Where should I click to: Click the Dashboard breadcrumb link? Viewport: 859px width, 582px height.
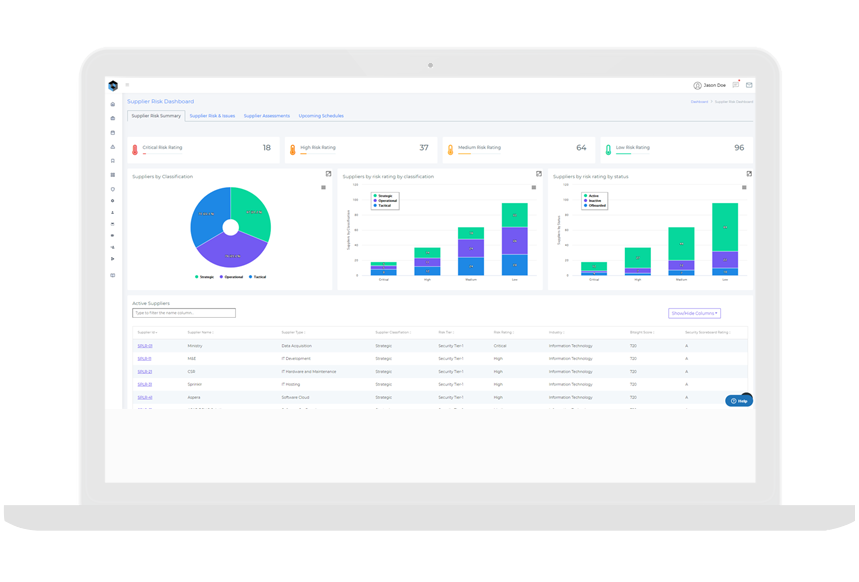coord(699,102)
